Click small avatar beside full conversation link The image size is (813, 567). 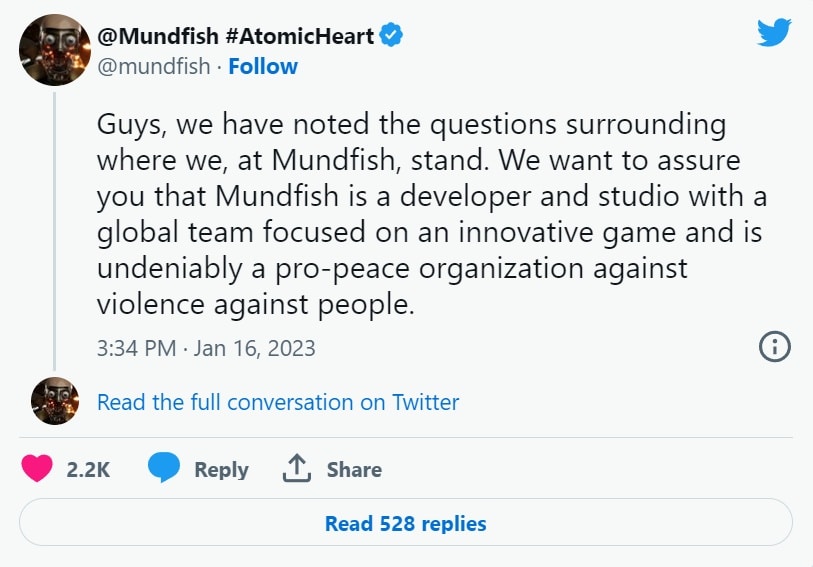[x=55, y=401]
